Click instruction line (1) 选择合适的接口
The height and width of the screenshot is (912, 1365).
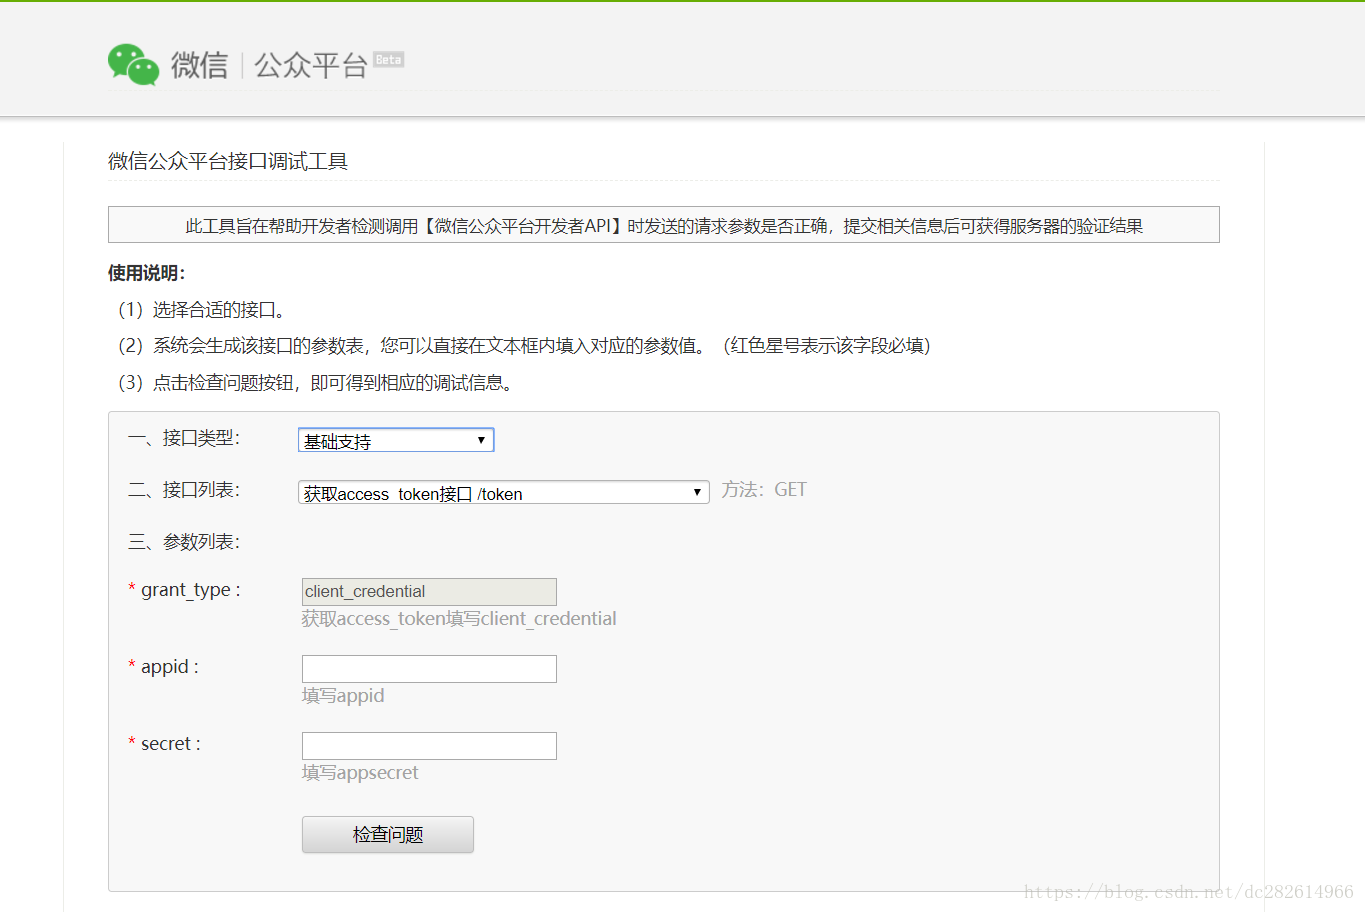pos(203,310)
